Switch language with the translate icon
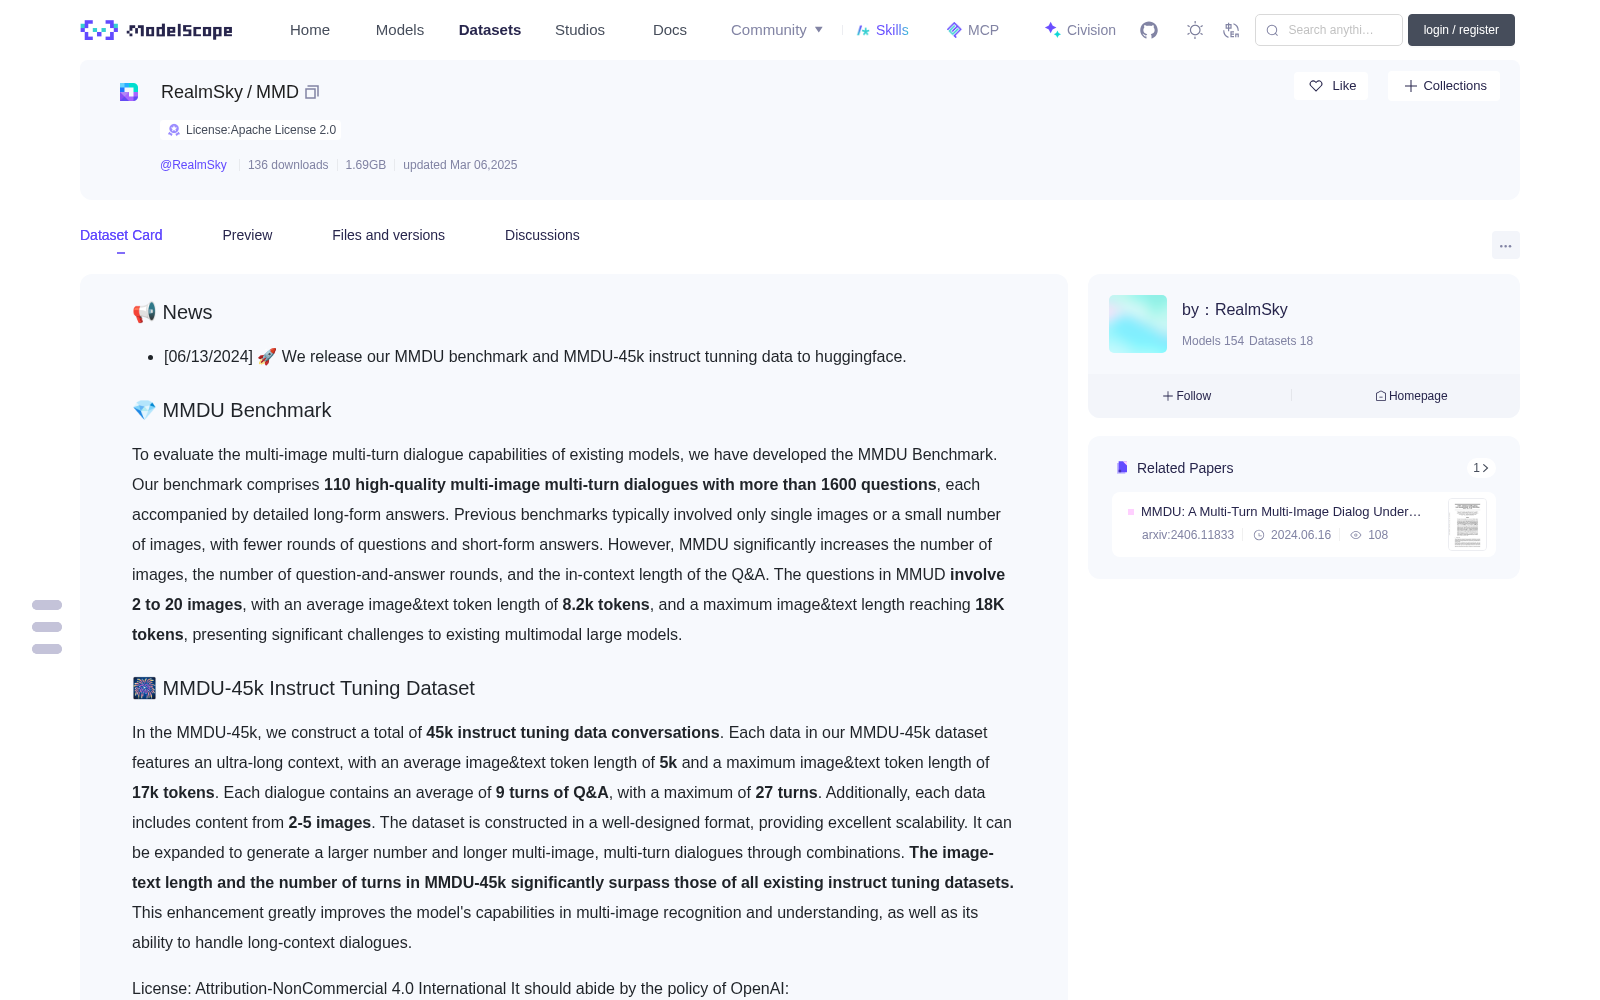Screen dimensions: 1600x1000 (x=1232, y=30)
